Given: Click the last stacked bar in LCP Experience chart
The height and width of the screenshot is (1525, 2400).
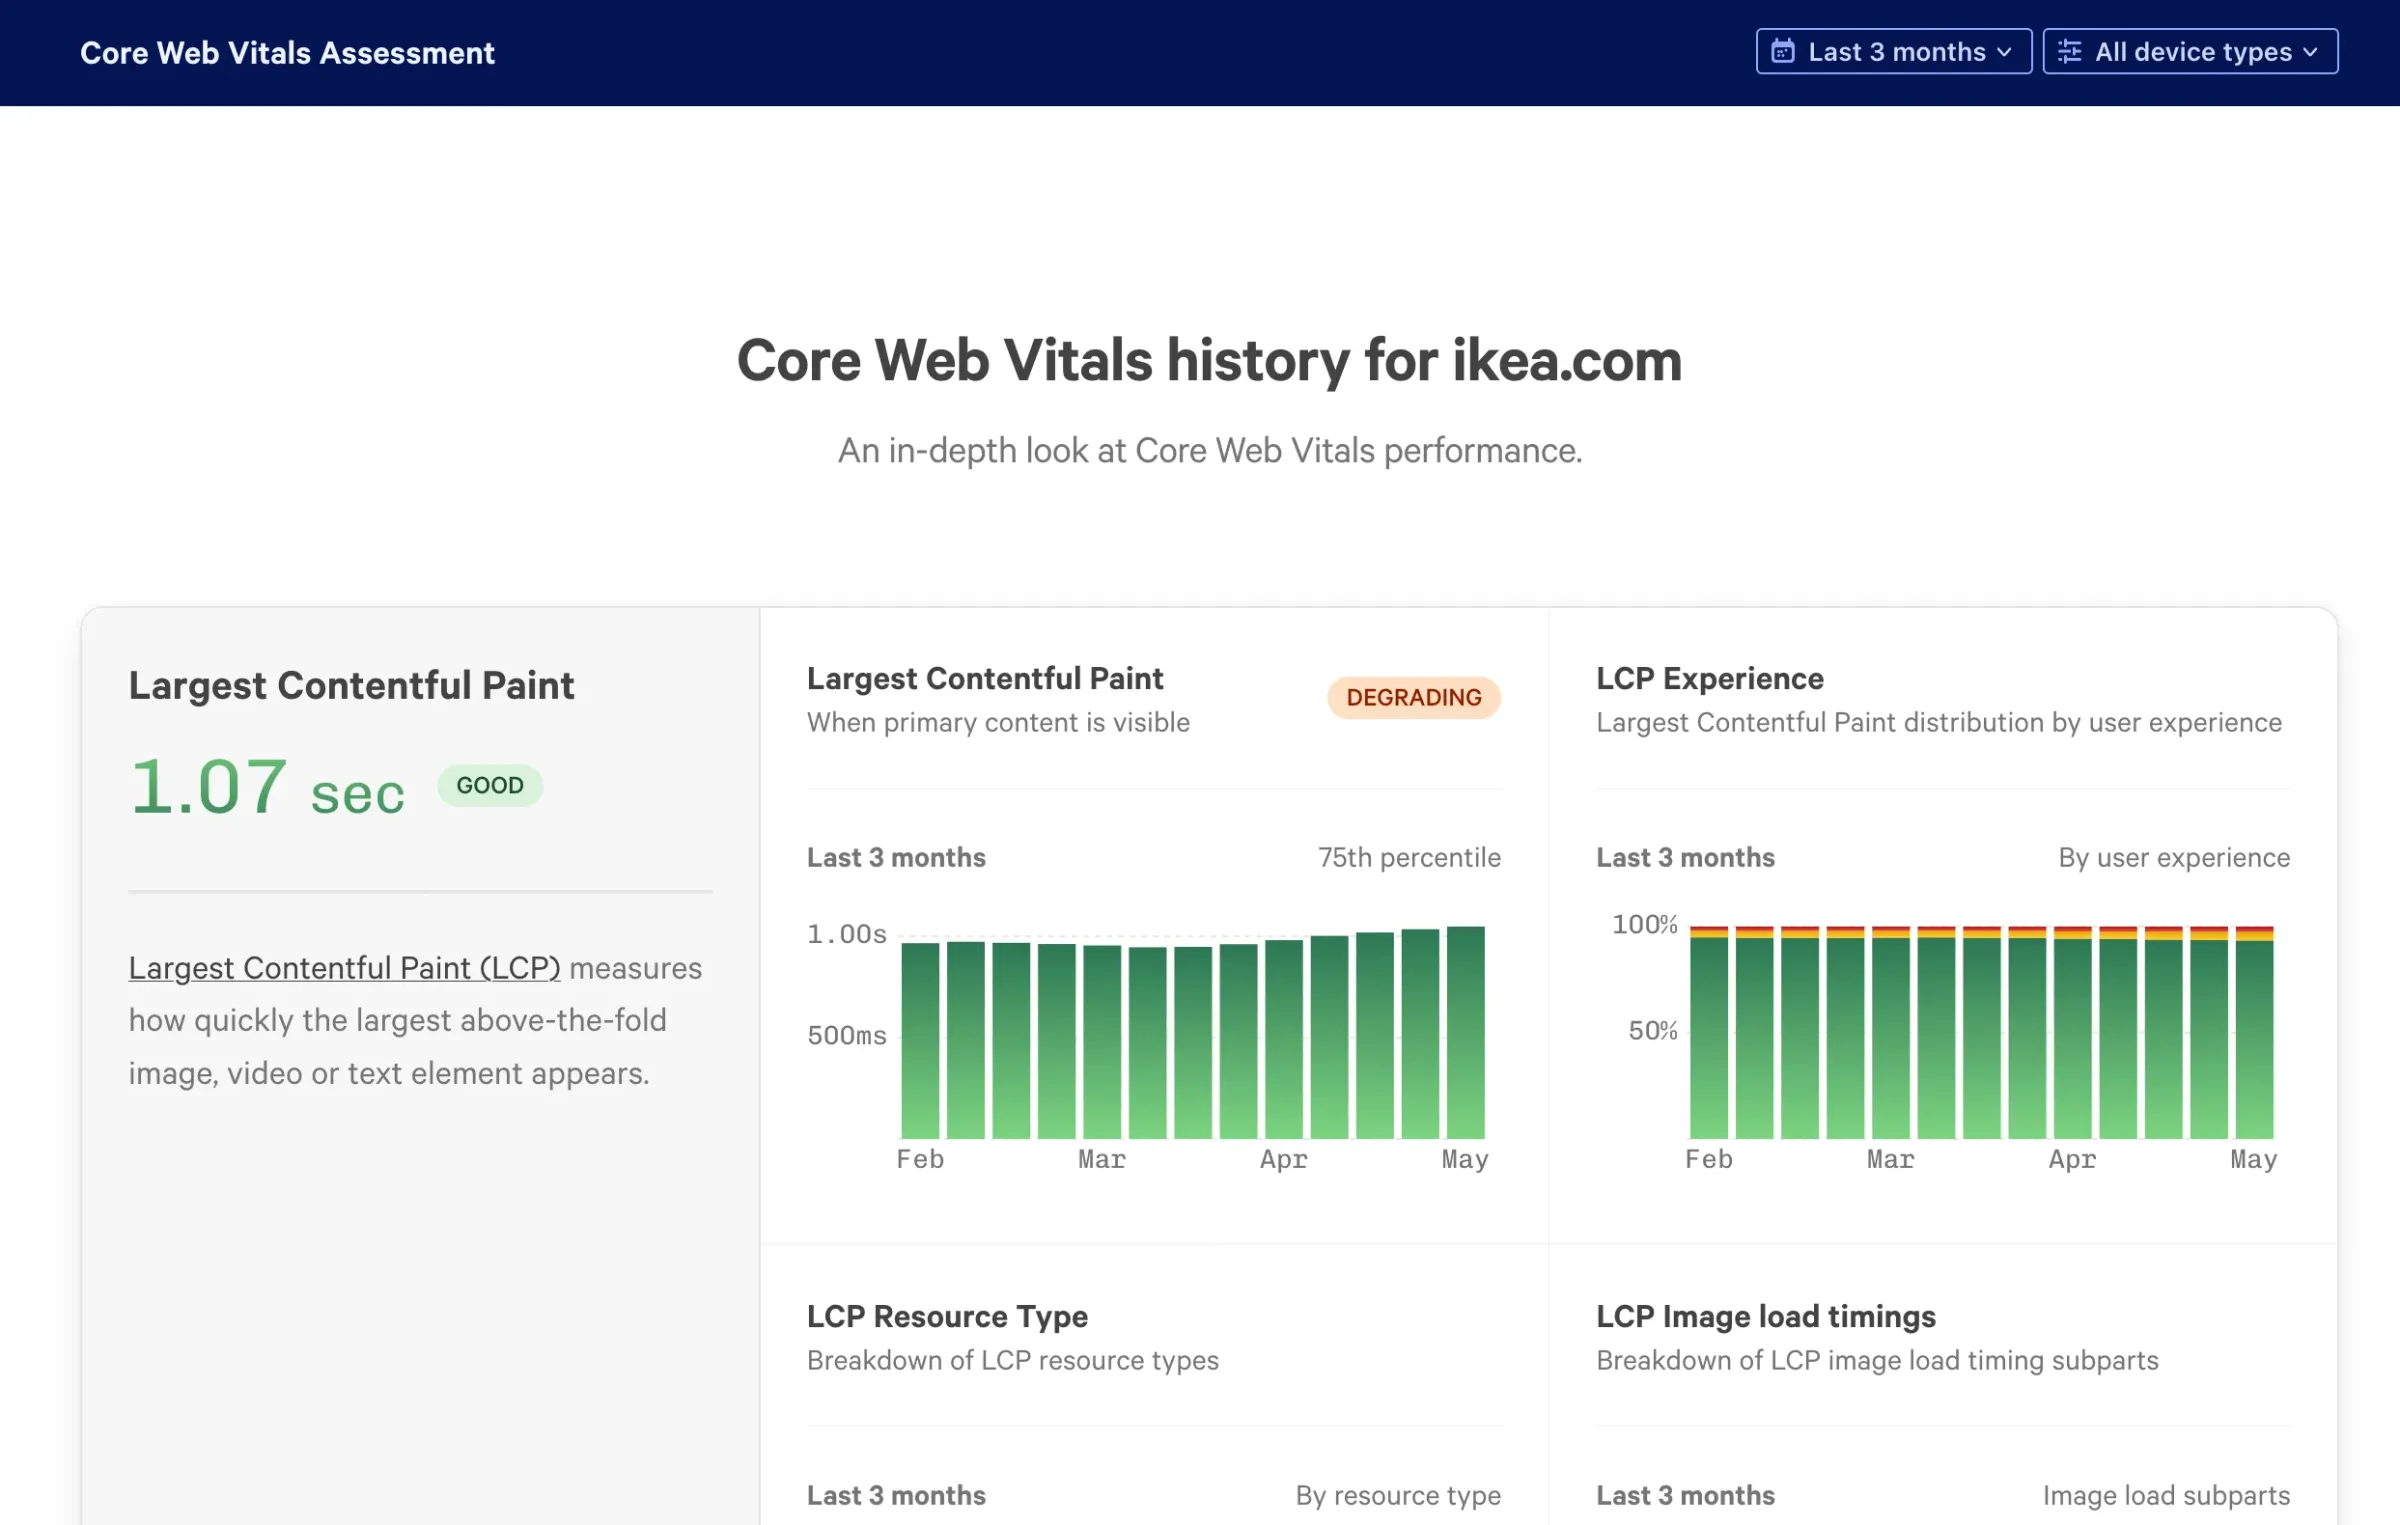Looking at the screenshot, I should [x=2254, y=1032].
